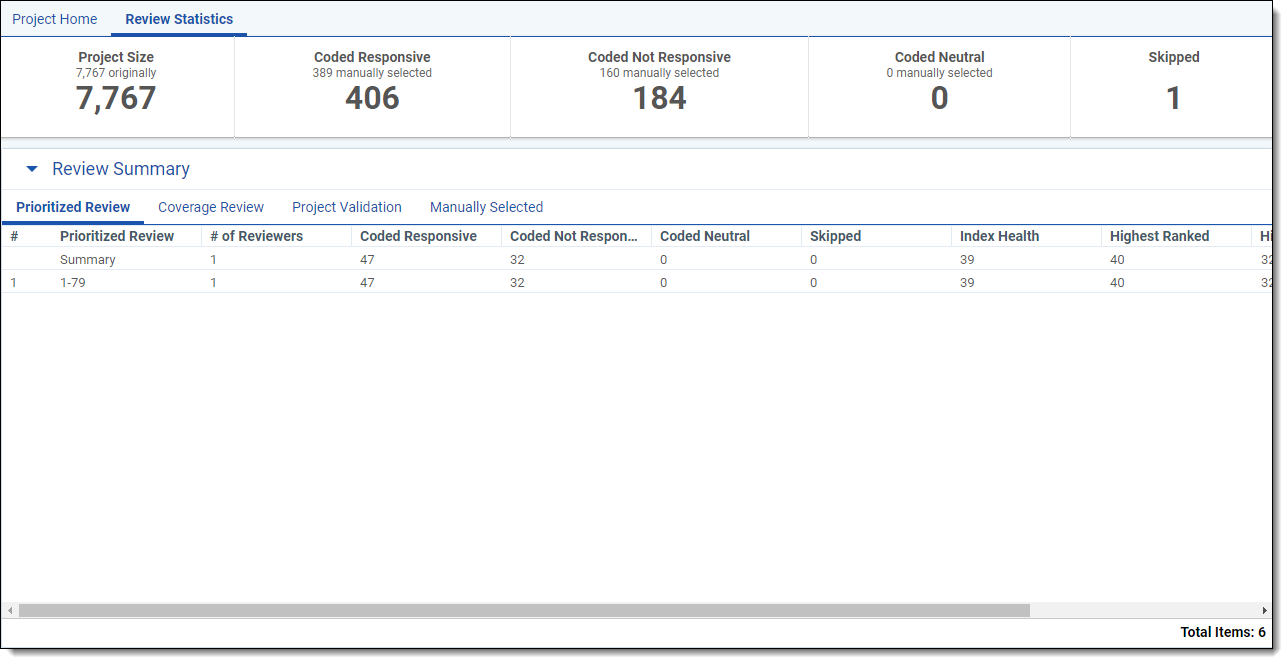The width and height of the screenshot is (1288, 664).
Task: Click reviewer count link in Summary row
Action: pos(213,259)
